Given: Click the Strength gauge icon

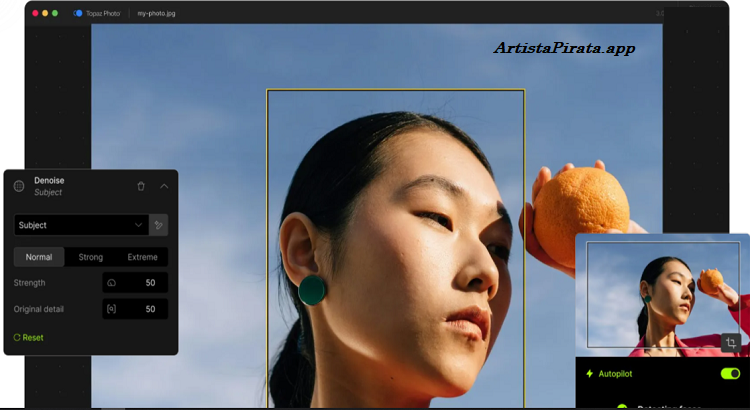Looking at the screenshot, I should point(111,283).
